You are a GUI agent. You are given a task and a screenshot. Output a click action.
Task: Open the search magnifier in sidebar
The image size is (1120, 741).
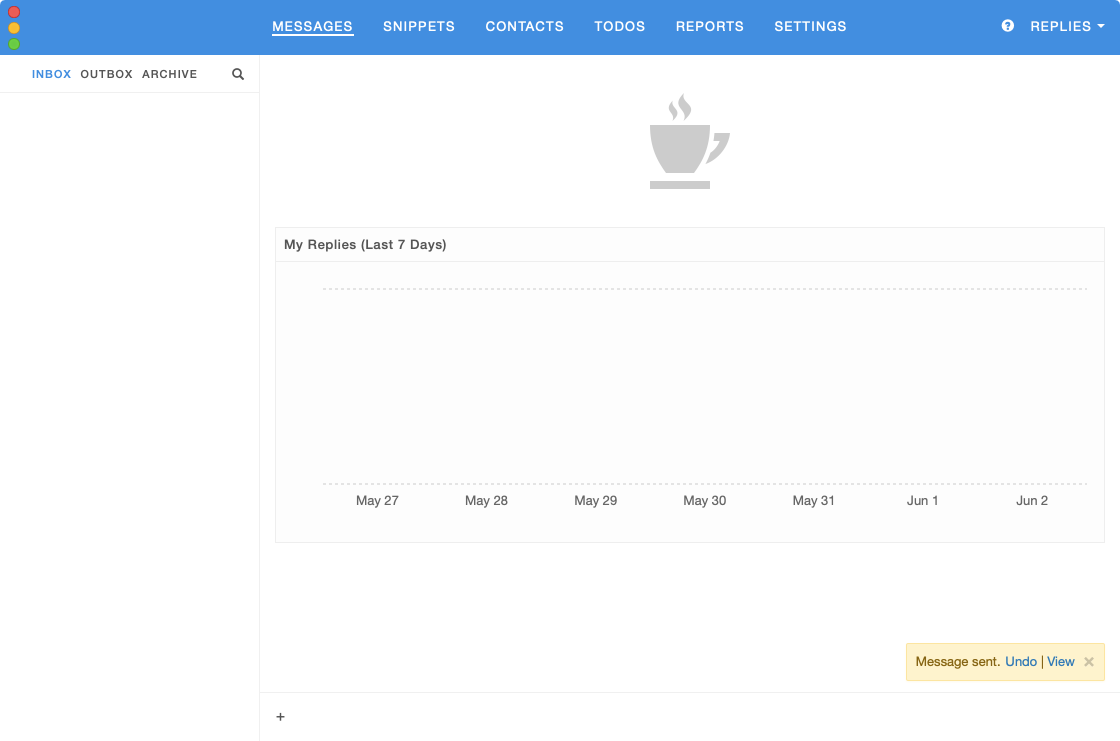click(238, 74)
